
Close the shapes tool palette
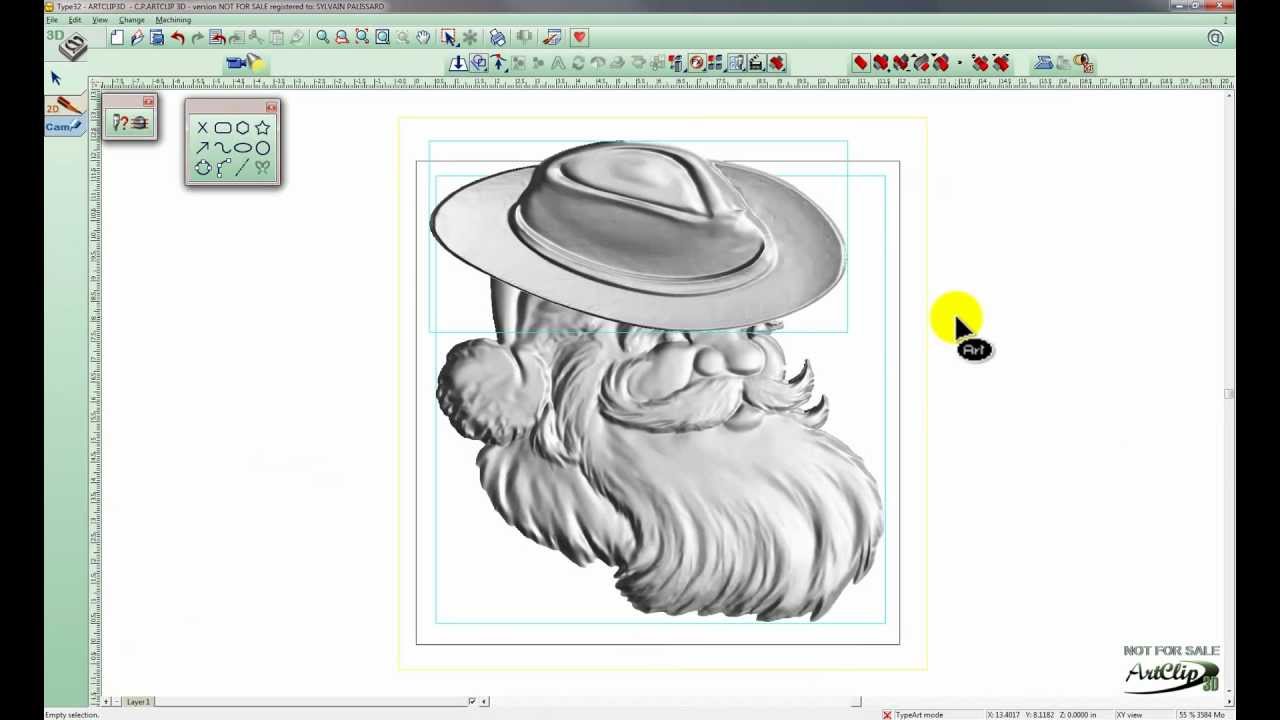[271, 107]
